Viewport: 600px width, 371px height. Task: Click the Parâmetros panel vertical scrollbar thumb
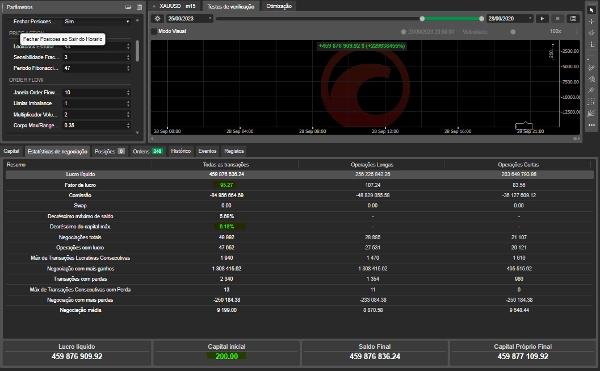coord(137,50)
